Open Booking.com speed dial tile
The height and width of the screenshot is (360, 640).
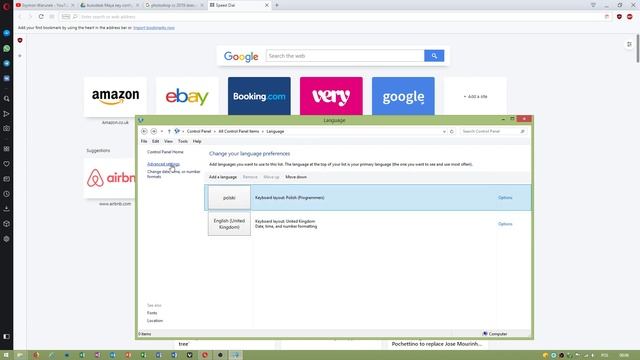[x=259, y=96]
